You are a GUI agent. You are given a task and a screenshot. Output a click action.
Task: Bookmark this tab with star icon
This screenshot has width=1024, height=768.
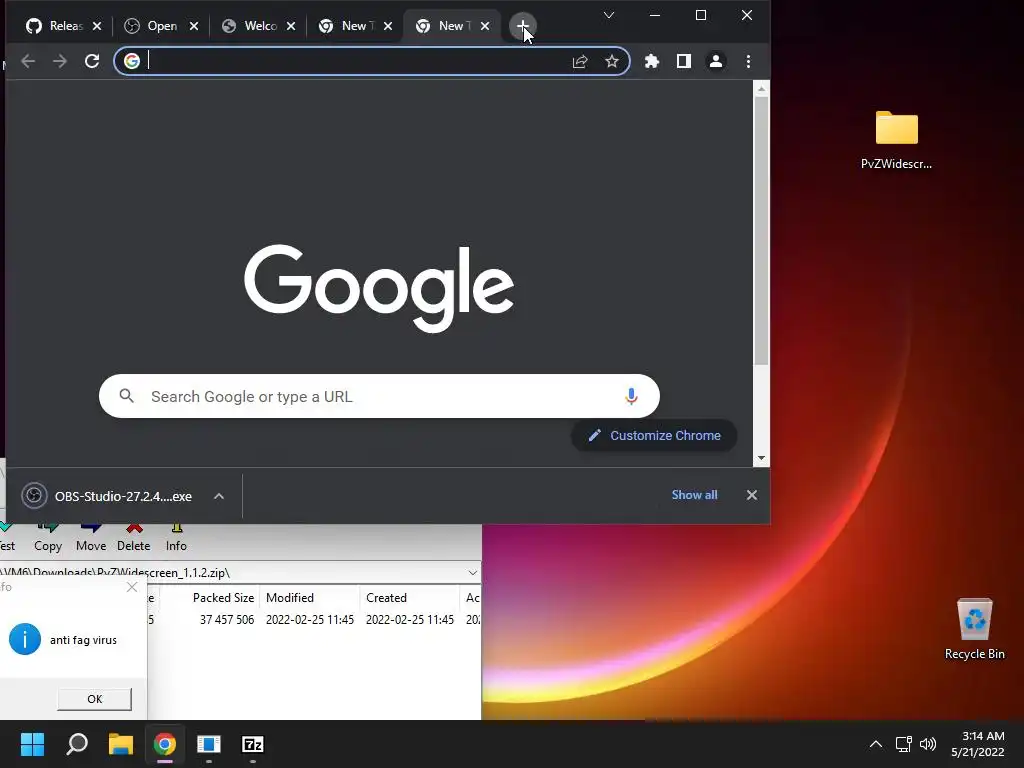click(x=612, y=61)
